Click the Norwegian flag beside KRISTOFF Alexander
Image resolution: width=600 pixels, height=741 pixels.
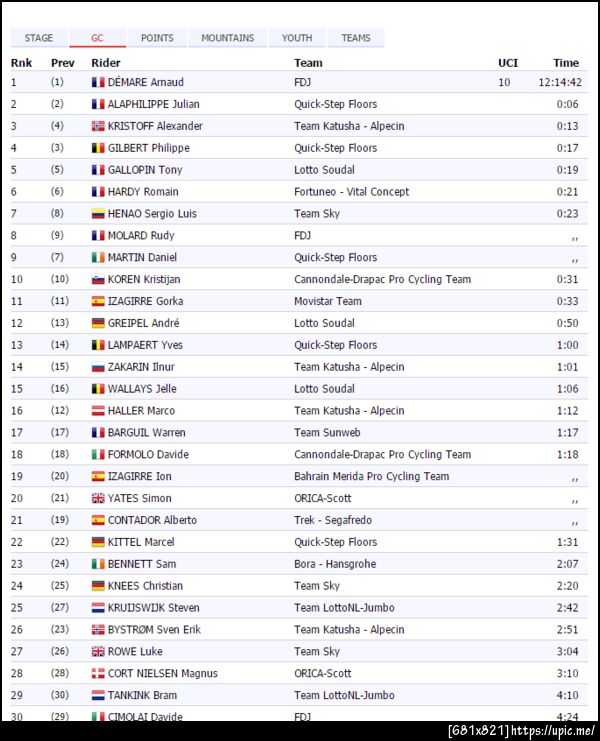pos(98,126)
